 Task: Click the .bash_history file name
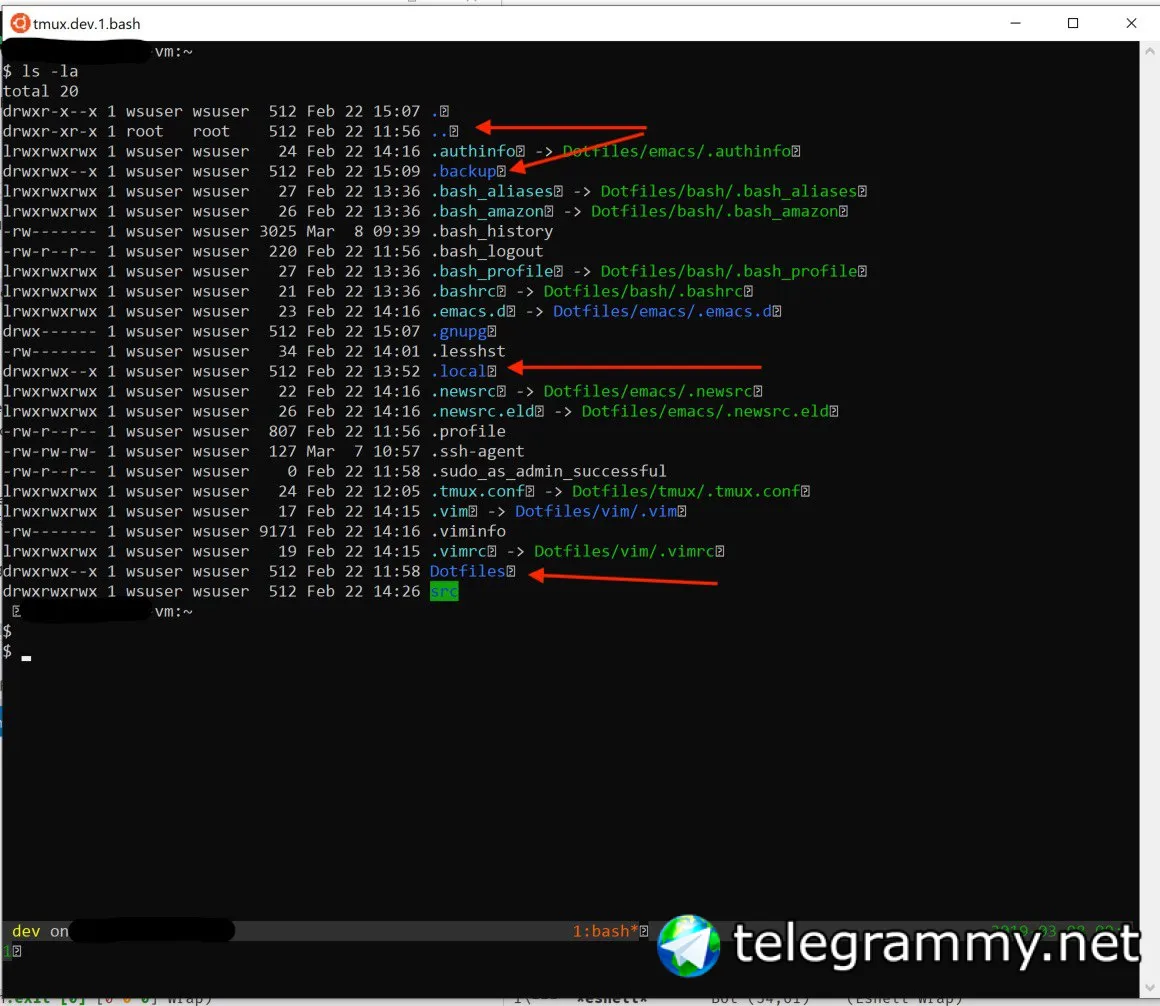(492, 231)
